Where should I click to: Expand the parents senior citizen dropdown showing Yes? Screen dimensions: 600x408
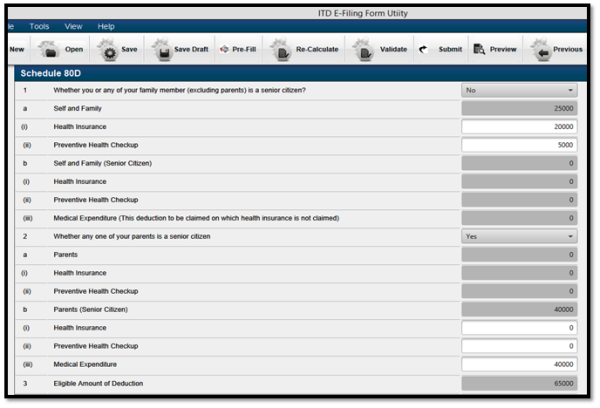[x=519, y=236]
